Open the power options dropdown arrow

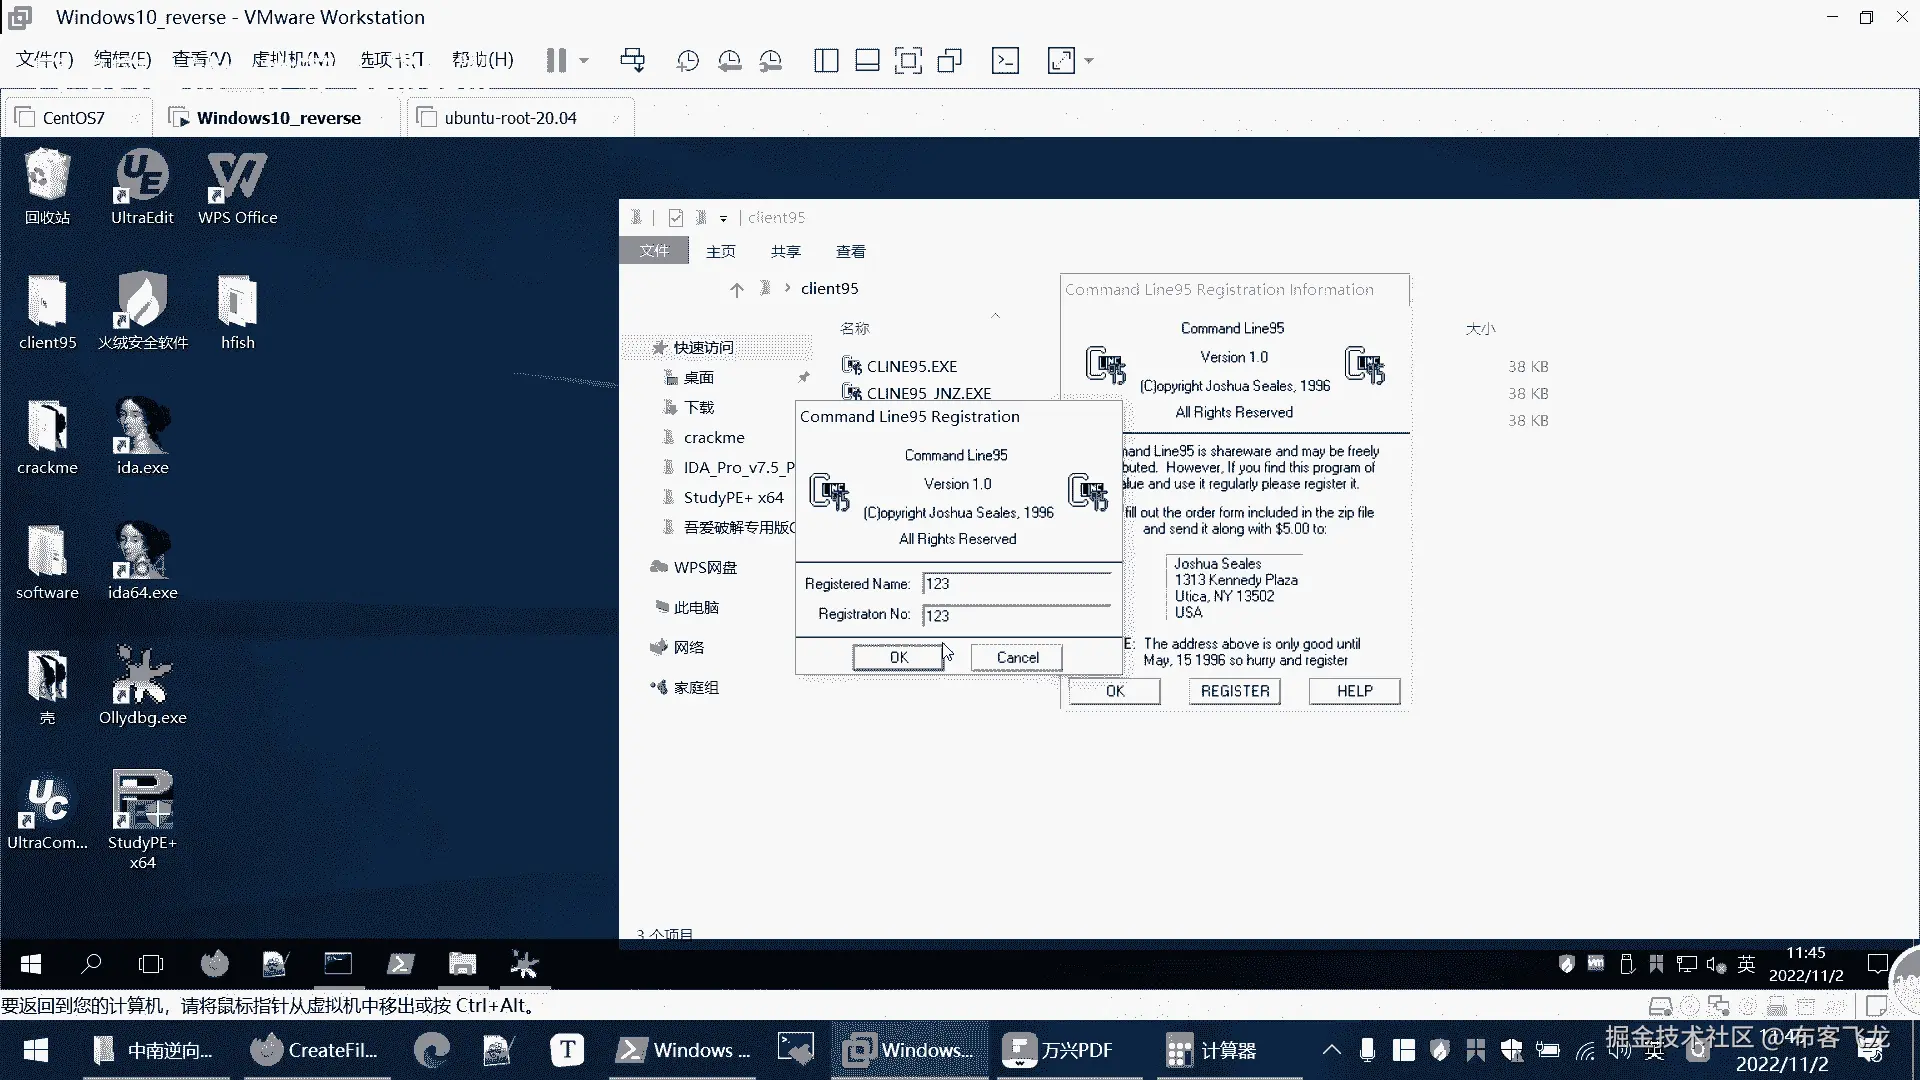point(585,60)
